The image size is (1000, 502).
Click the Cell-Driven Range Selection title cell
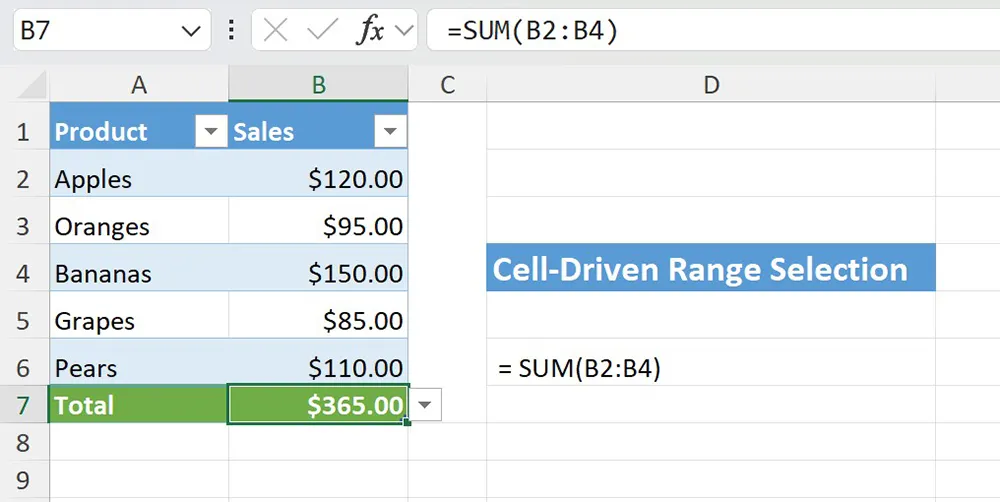pyautogui.click(x=710, y=269)
